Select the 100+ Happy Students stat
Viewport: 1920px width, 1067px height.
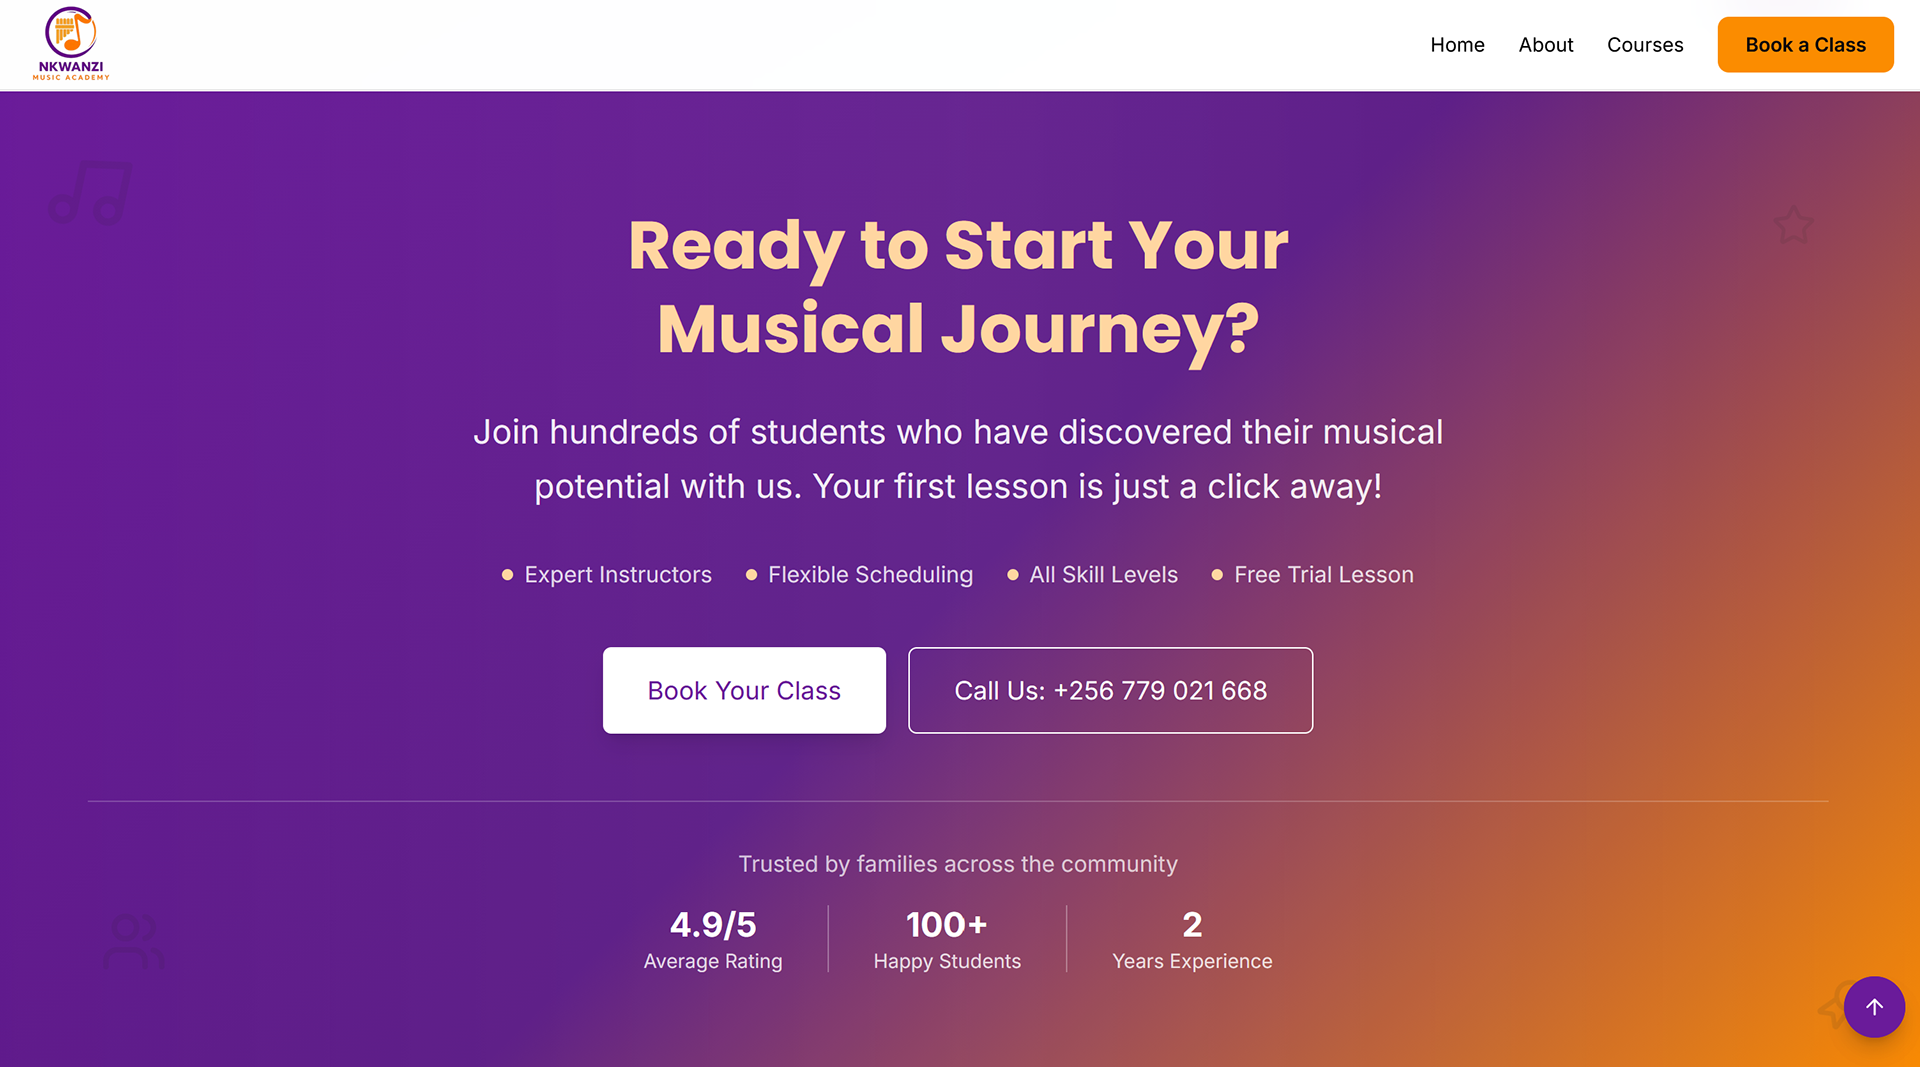click(947, 939)
